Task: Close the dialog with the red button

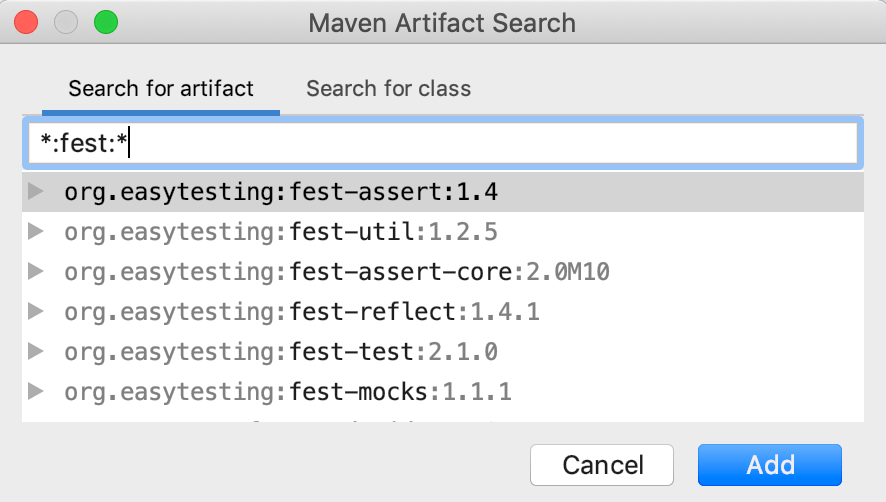Action: pos(26,22)
